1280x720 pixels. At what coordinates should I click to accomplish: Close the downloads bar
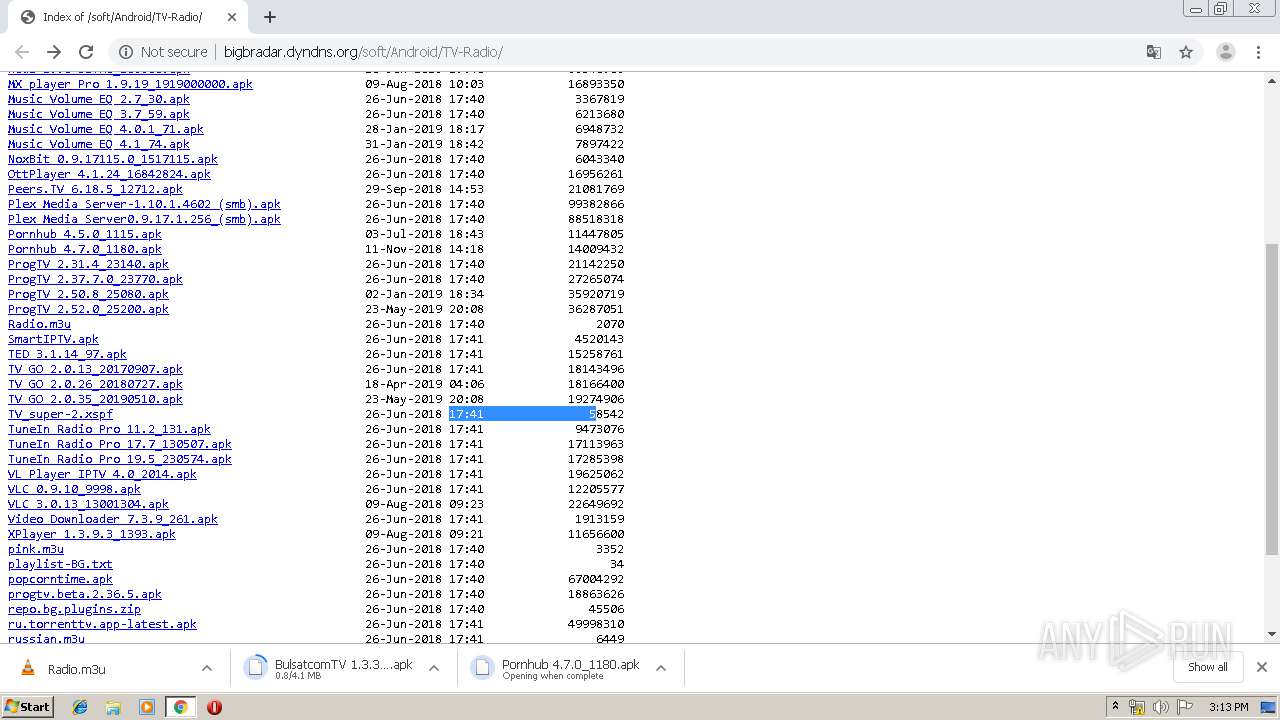point(1262,667)
